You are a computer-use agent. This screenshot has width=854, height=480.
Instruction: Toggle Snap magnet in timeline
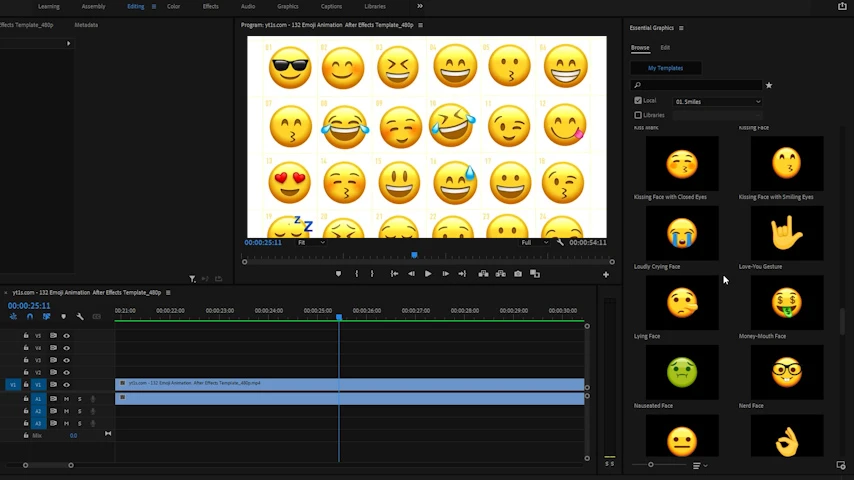[29, 317]
